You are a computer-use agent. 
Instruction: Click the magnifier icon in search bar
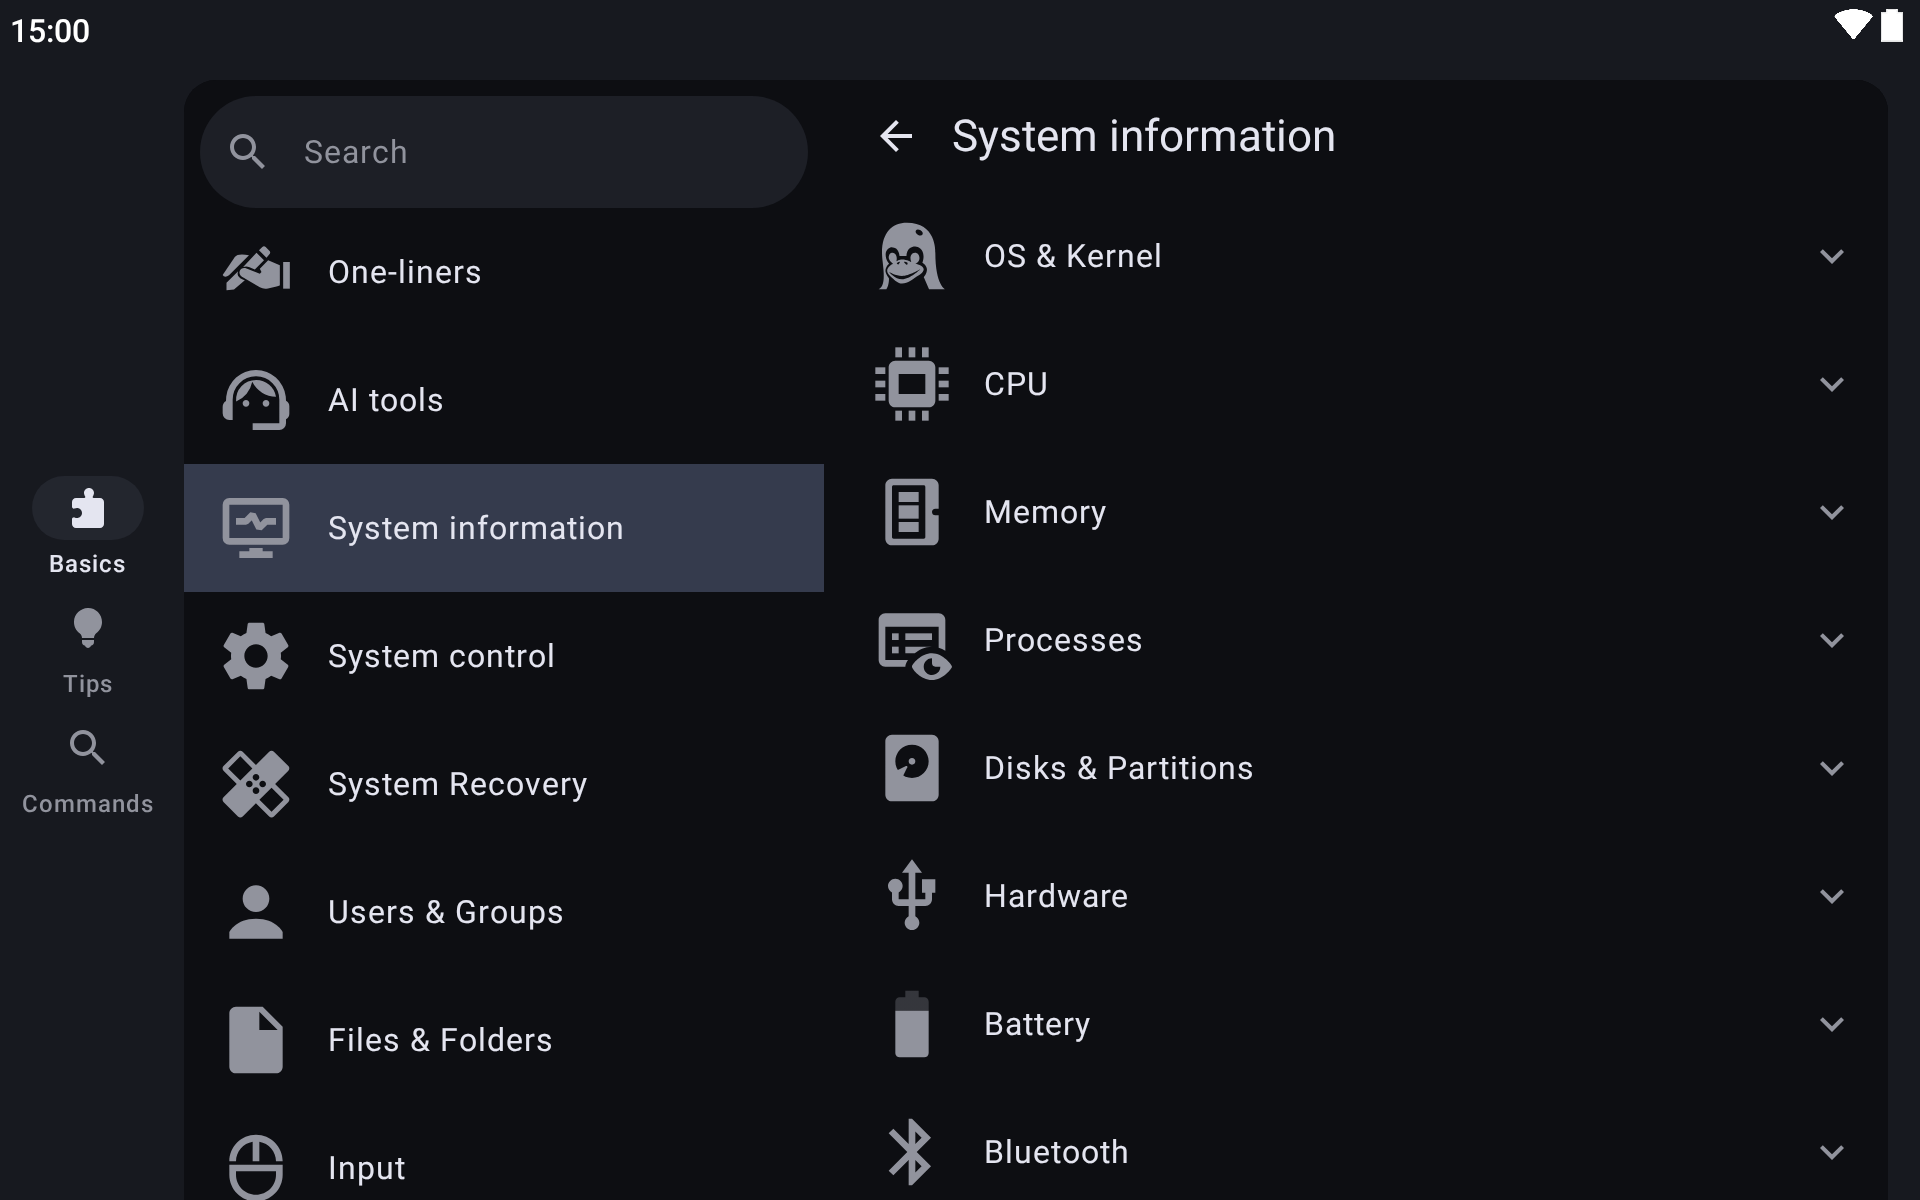point(247,152)
